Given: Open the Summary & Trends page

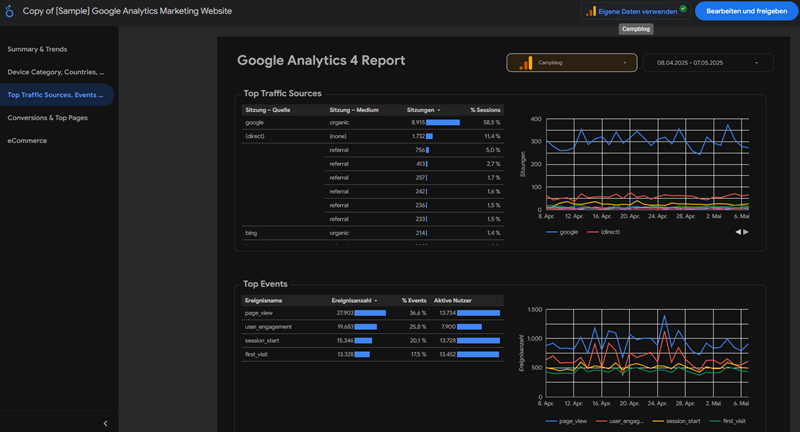Looking at the screenshot, I should [x=37, y=49].
